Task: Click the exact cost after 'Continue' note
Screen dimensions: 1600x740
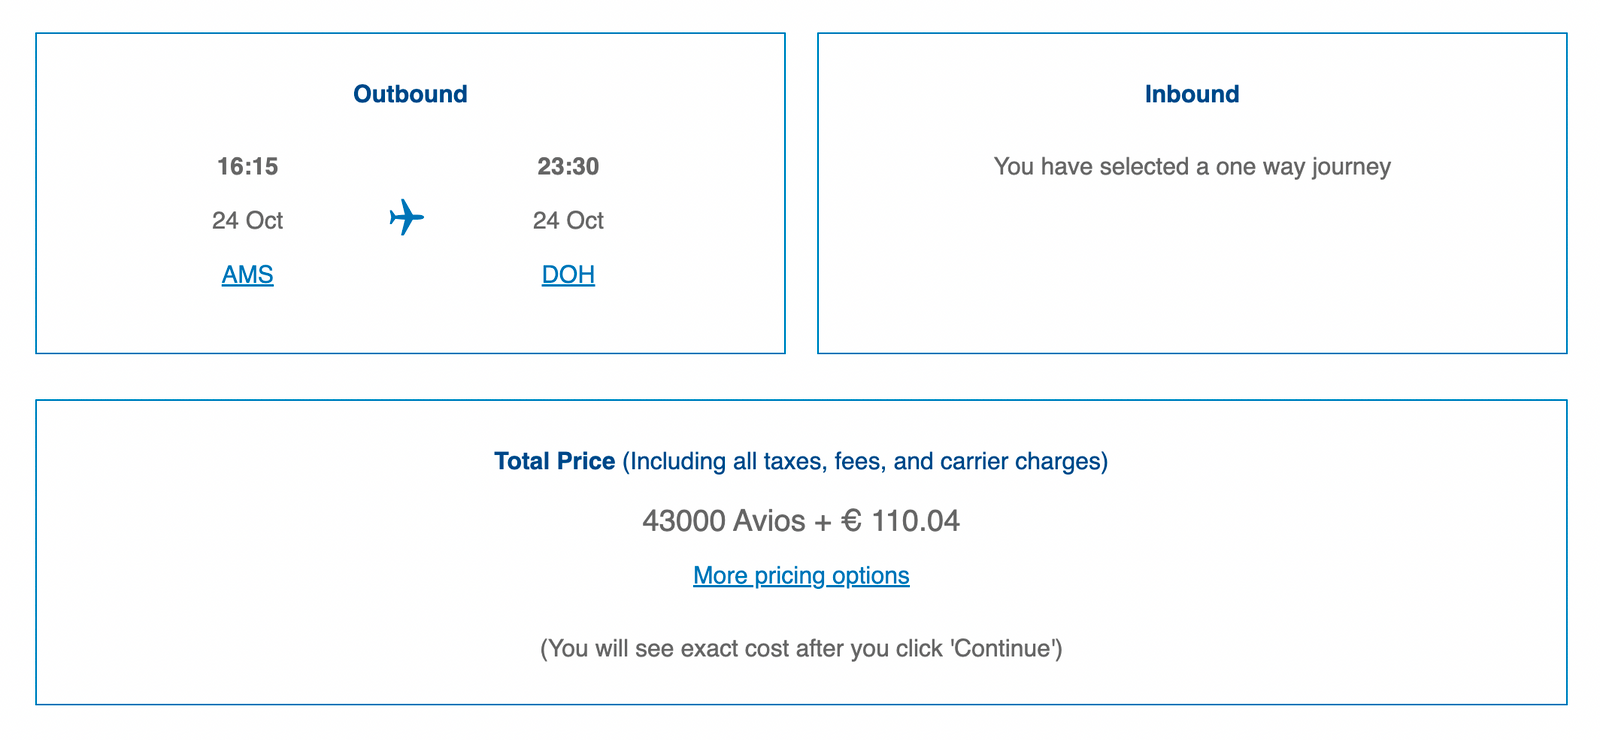Action: point(801,648)
